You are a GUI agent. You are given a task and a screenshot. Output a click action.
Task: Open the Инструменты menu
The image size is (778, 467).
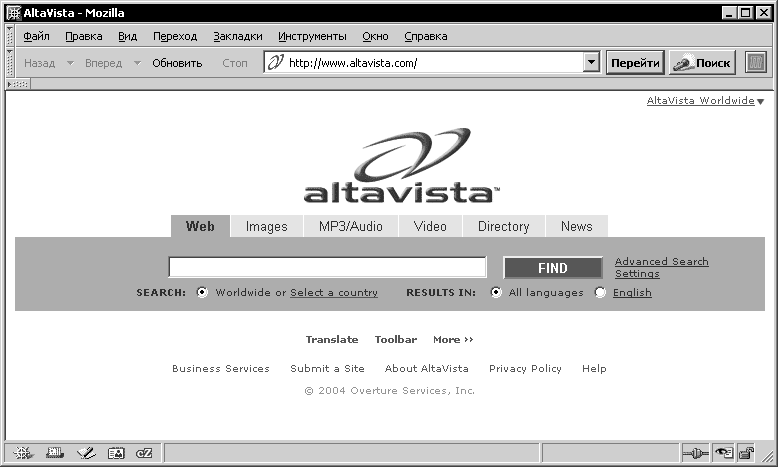(x=312, y=36)
